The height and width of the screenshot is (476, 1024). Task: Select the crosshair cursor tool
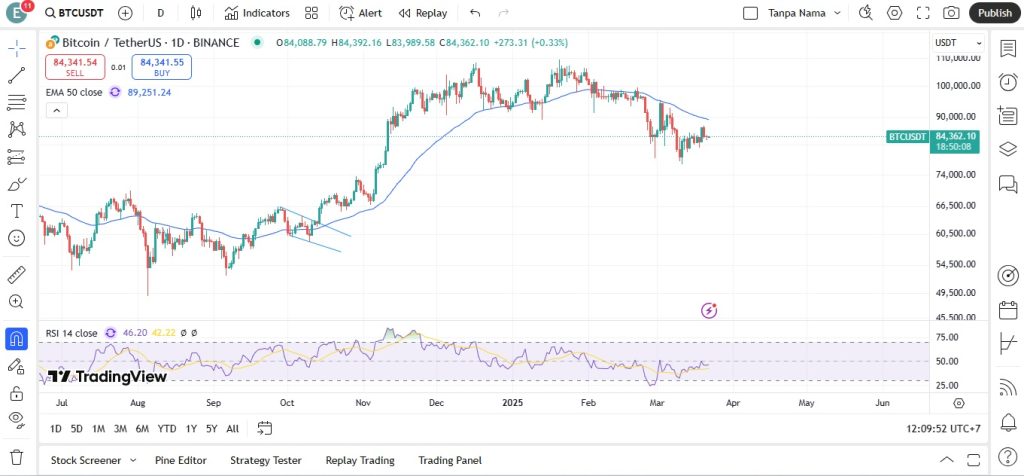click(x=16, y=48)
